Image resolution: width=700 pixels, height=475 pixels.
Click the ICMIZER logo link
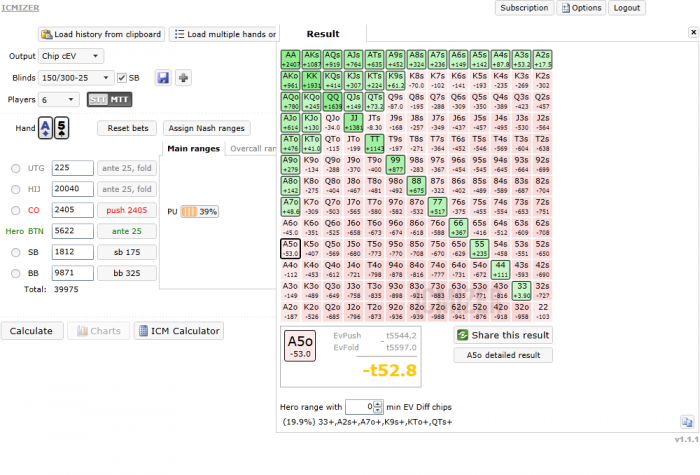click(20, 8)
